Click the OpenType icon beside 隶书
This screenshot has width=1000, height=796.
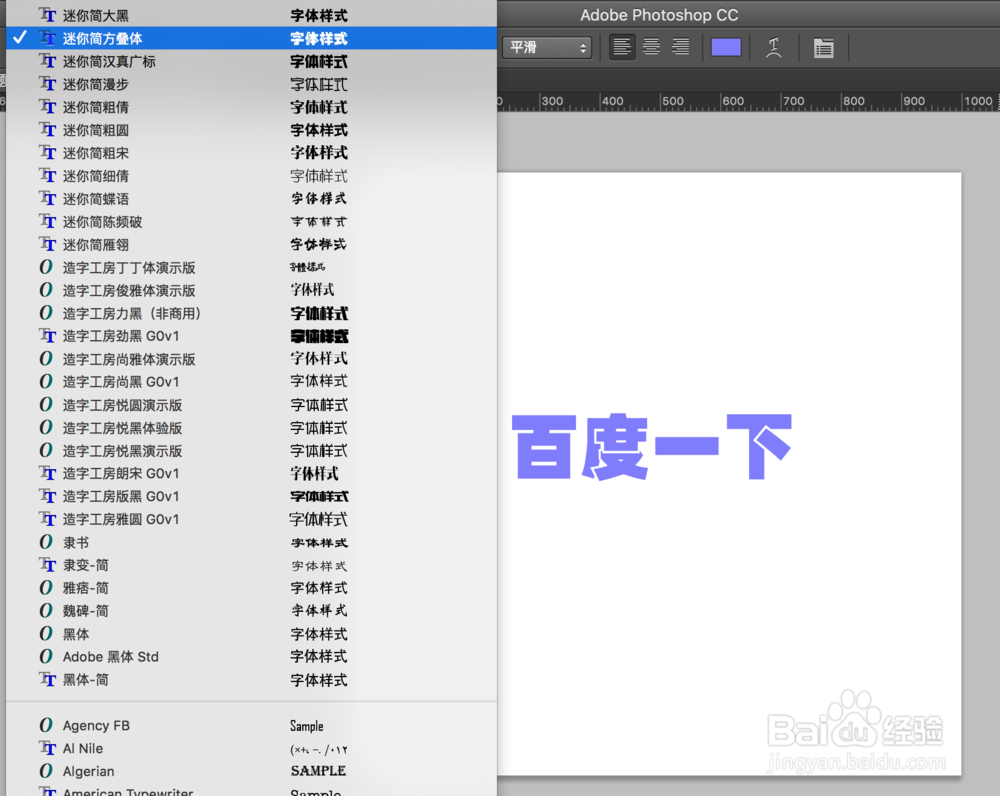(46, 542)
